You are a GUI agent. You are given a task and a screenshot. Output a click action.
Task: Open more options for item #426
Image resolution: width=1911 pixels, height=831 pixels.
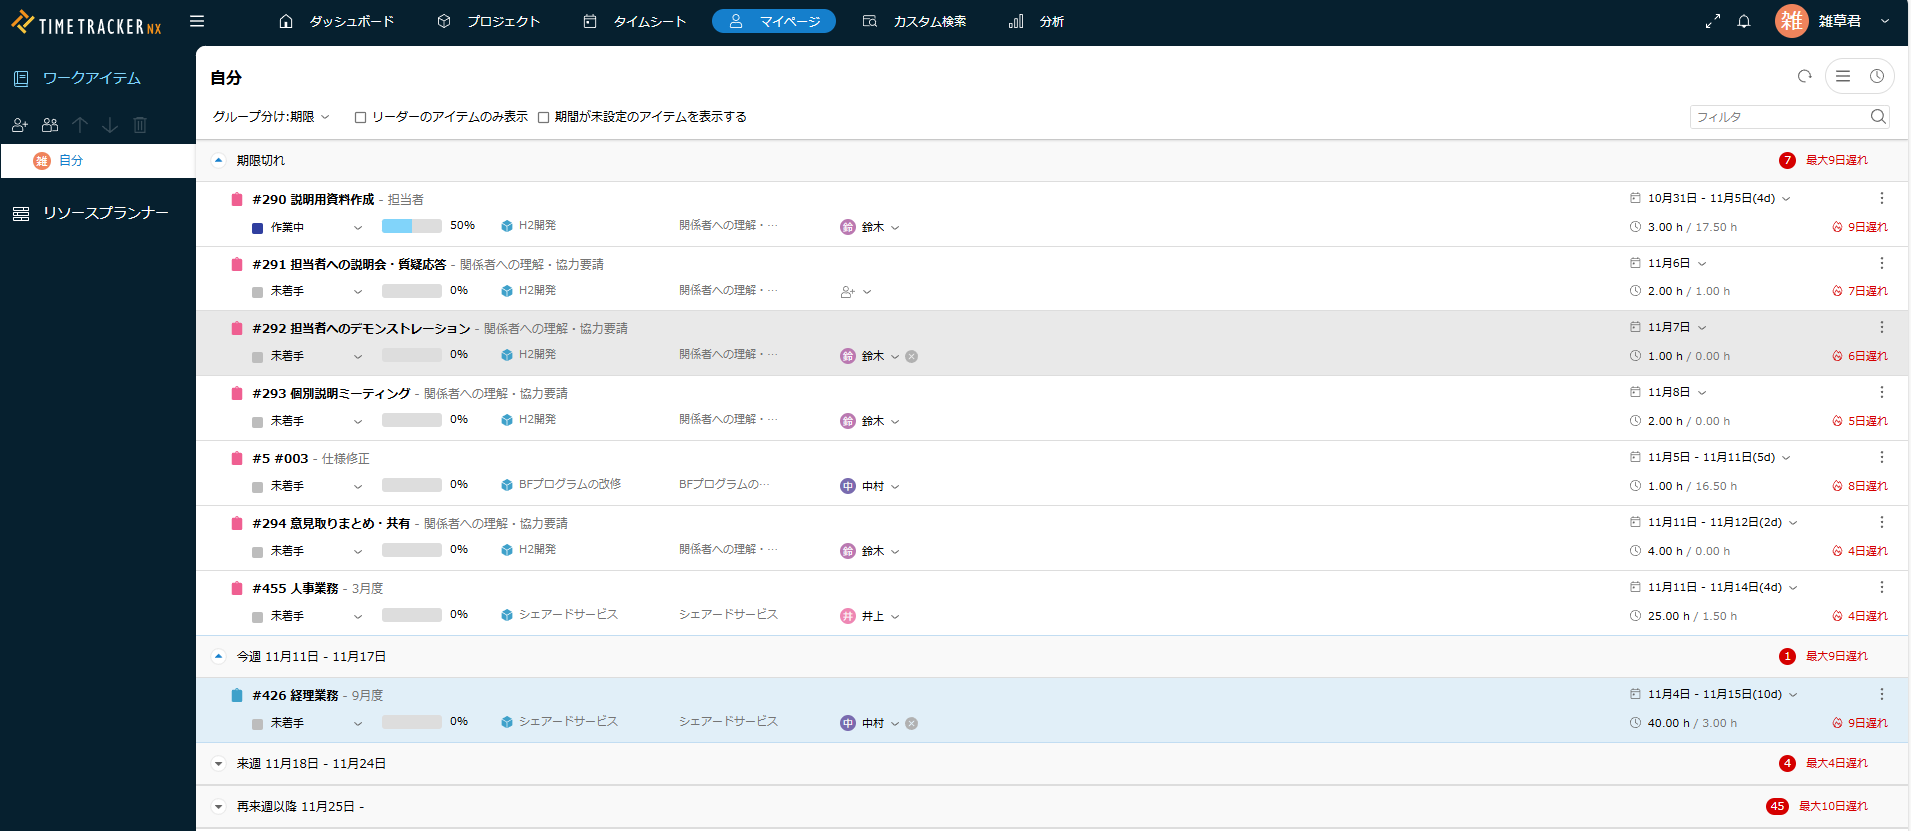[x=1881, y=694]
